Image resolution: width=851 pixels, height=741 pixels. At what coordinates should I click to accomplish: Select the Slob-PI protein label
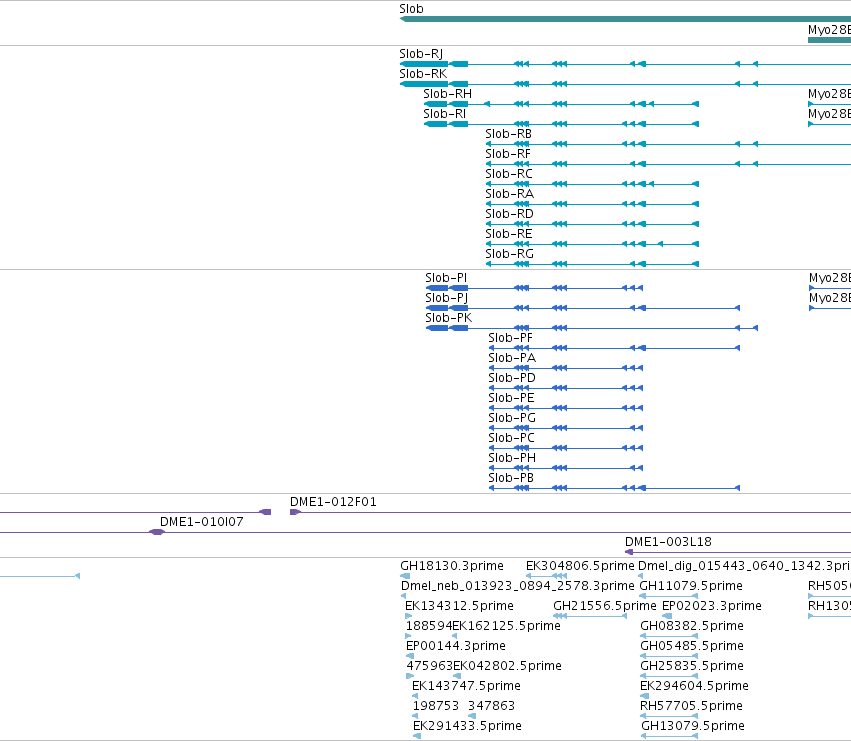click(x=446, y=278)
